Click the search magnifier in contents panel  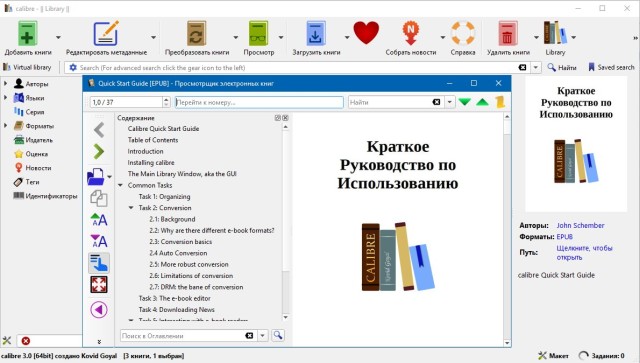[x=278, y=335]
